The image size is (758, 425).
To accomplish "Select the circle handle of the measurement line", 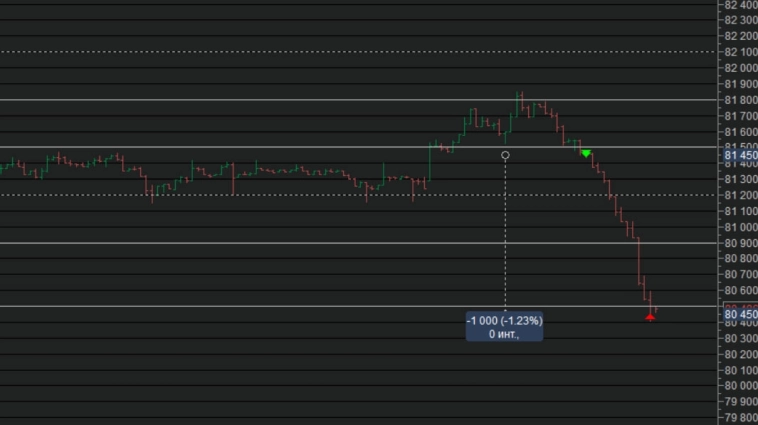I will (x=505, y=155).
